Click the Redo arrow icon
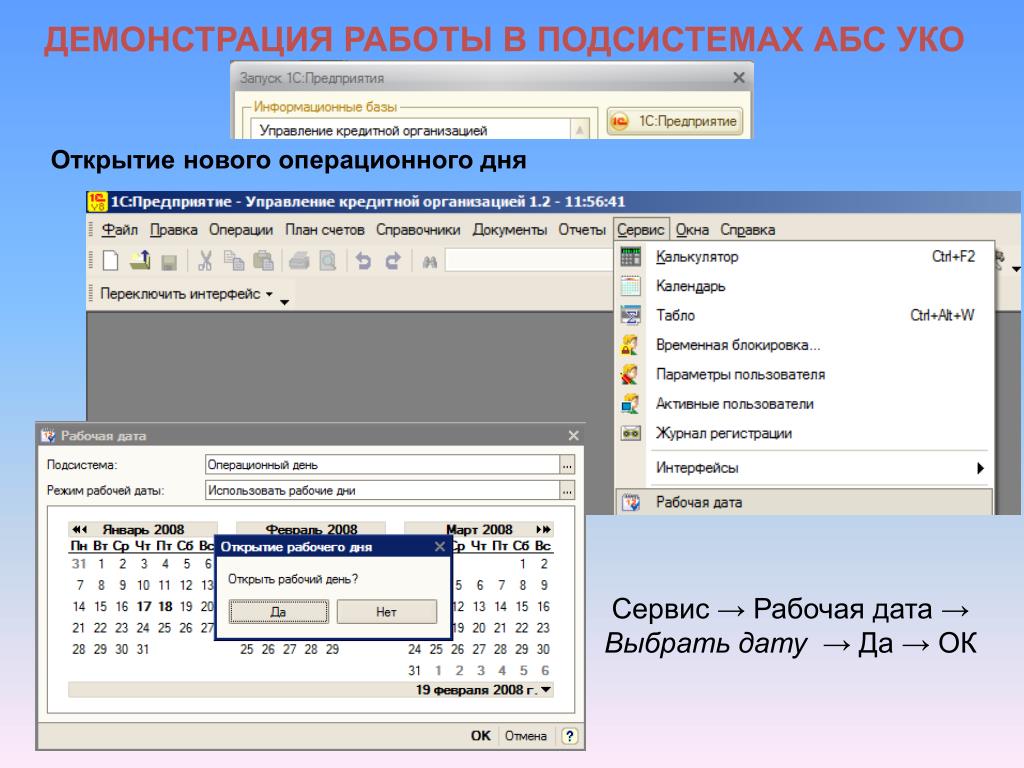This screenshot has height=768, width=1024. tap(392, 261)
